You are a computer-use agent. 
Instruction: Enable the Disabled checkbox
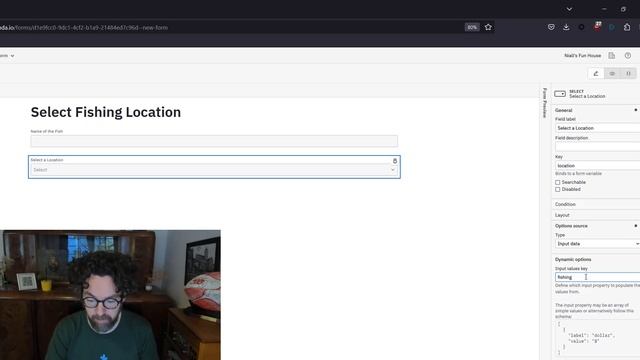pos(558,189)
